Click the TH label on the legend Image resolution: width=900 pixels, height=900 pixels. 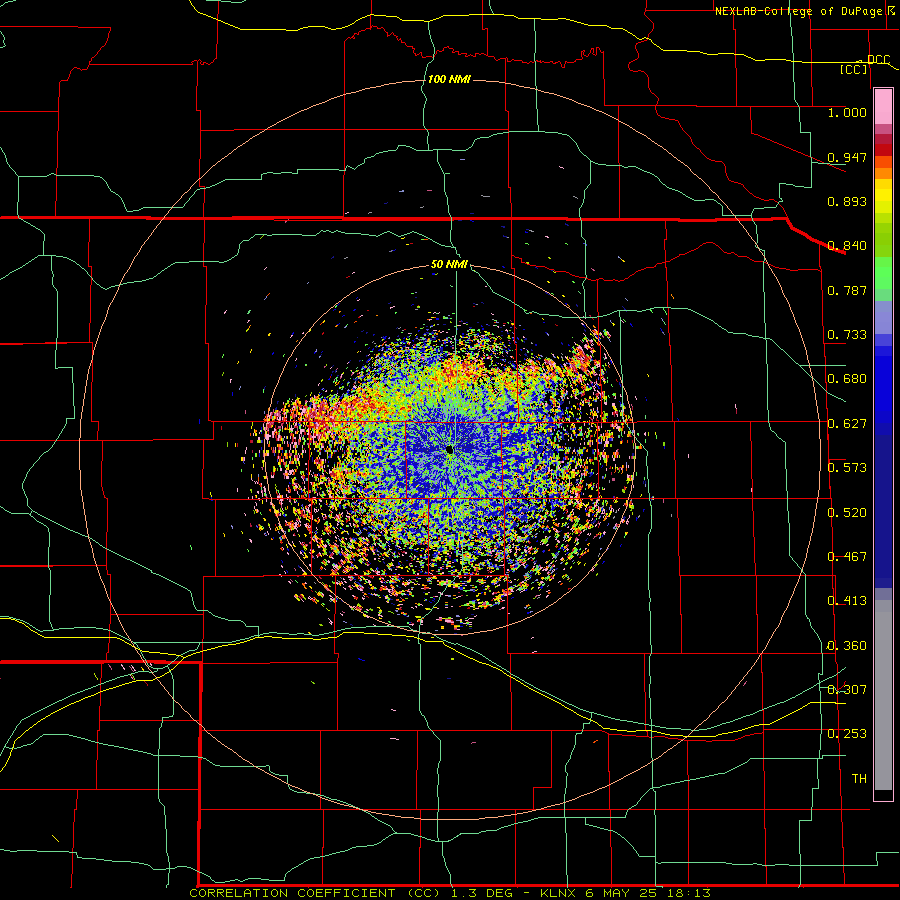[x=859, y=779]
